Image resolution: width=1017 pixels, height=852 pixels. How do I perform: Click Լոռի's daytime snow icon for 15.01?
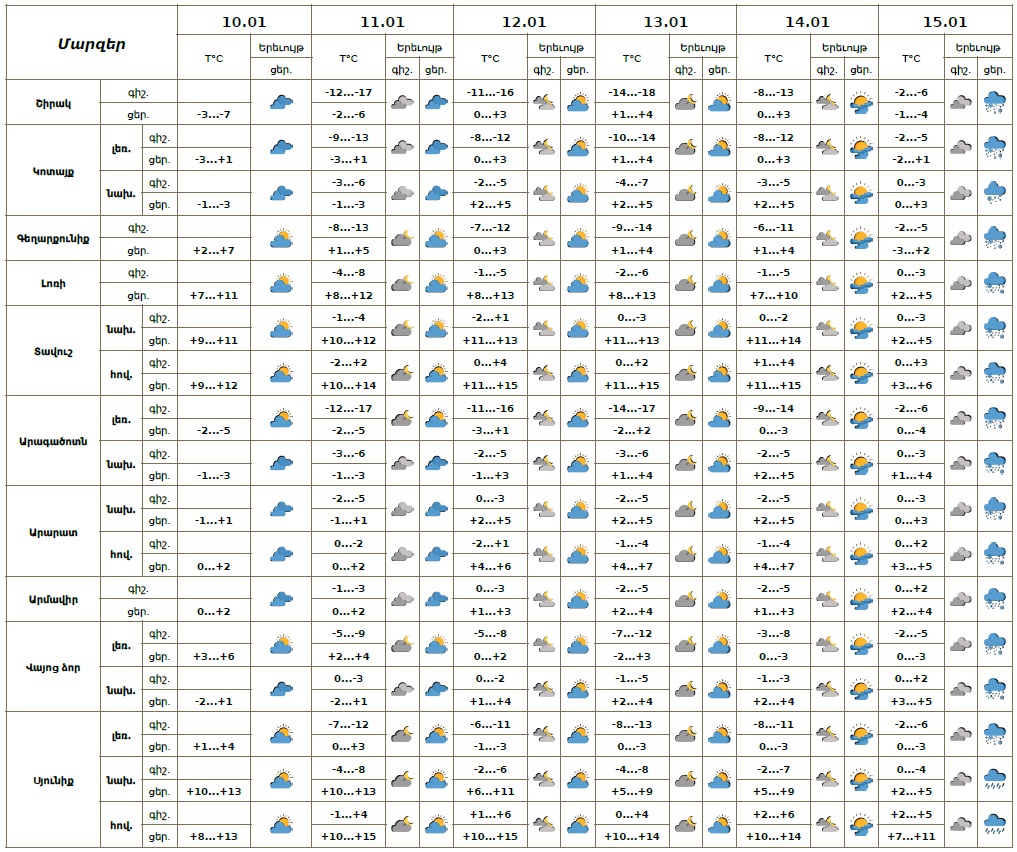994,283
